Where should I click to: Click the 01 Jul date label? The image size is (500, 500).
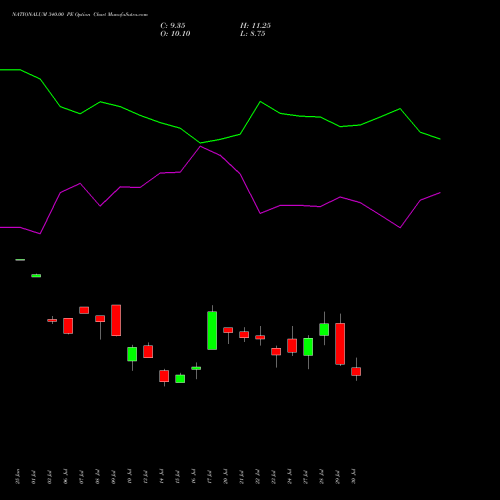33,477
